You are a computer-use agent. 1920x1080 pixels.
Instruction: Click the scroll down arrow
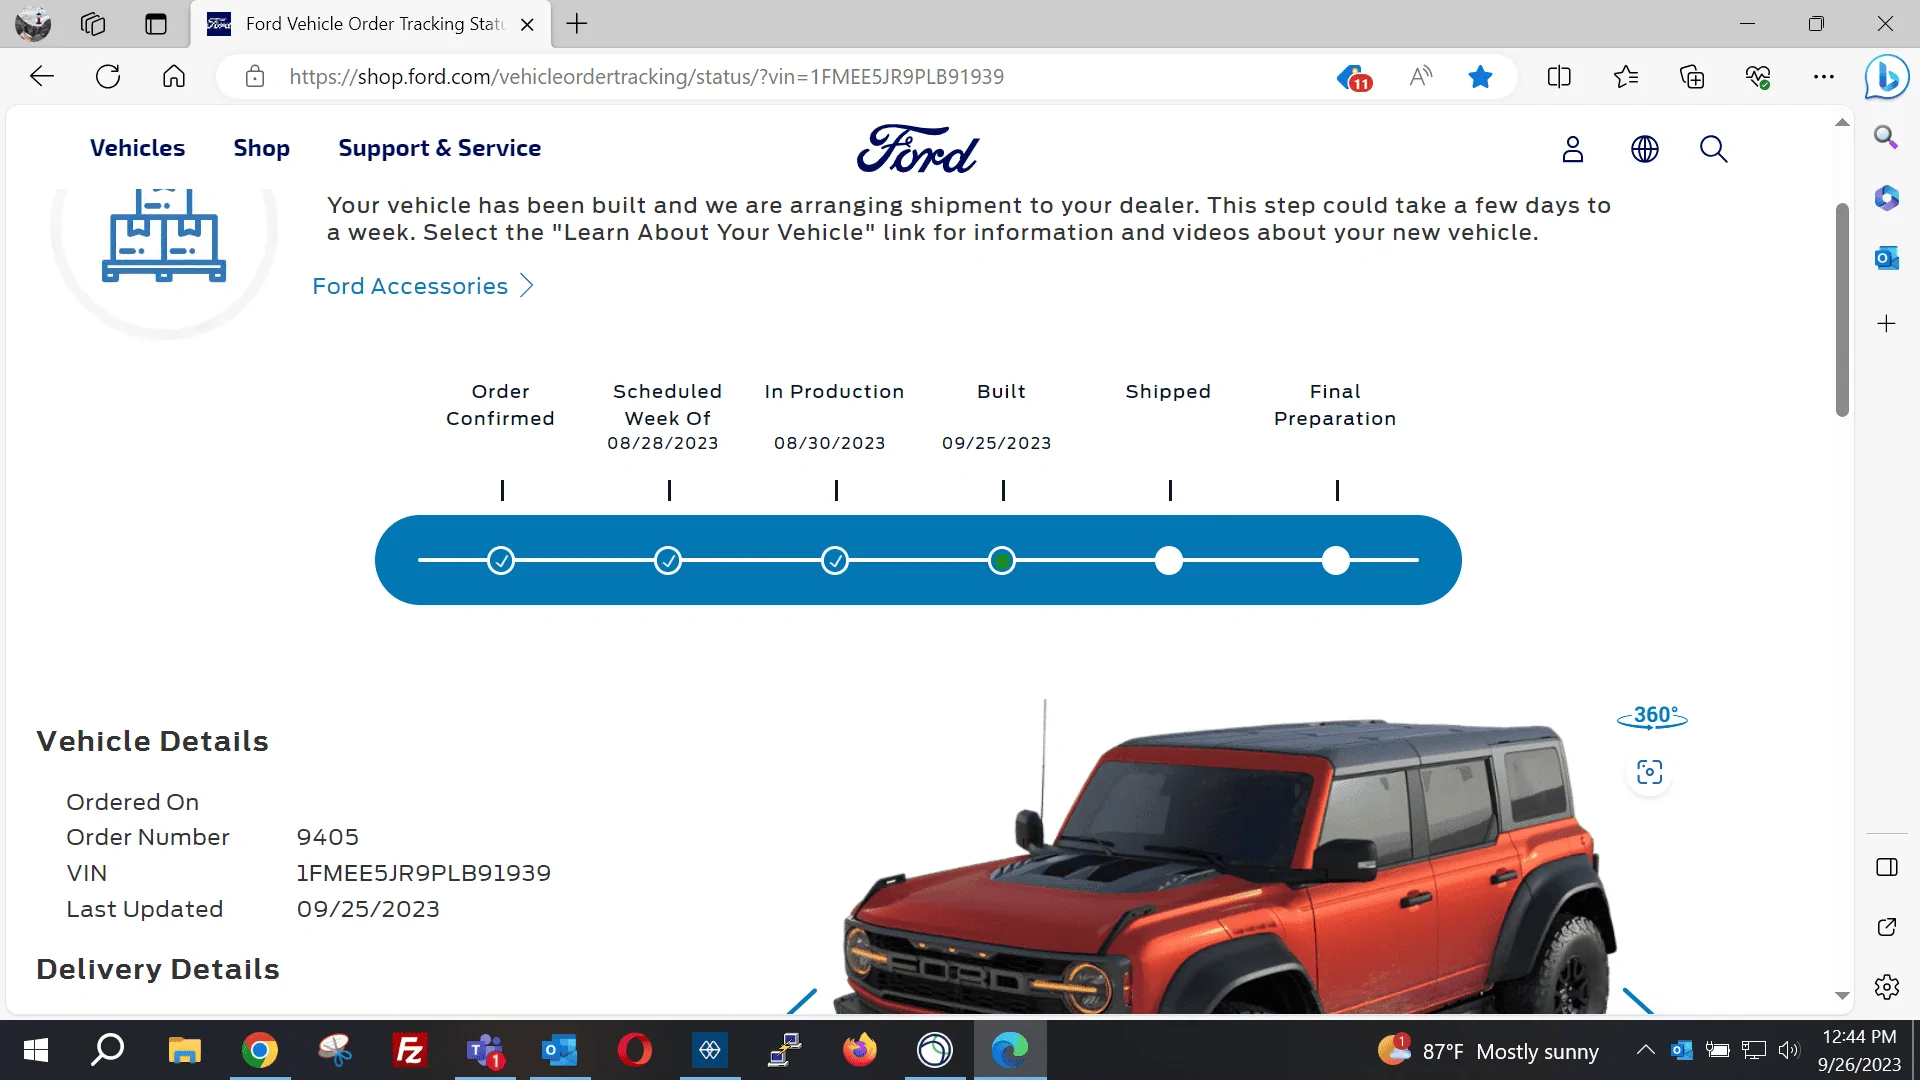point(1842,995)
